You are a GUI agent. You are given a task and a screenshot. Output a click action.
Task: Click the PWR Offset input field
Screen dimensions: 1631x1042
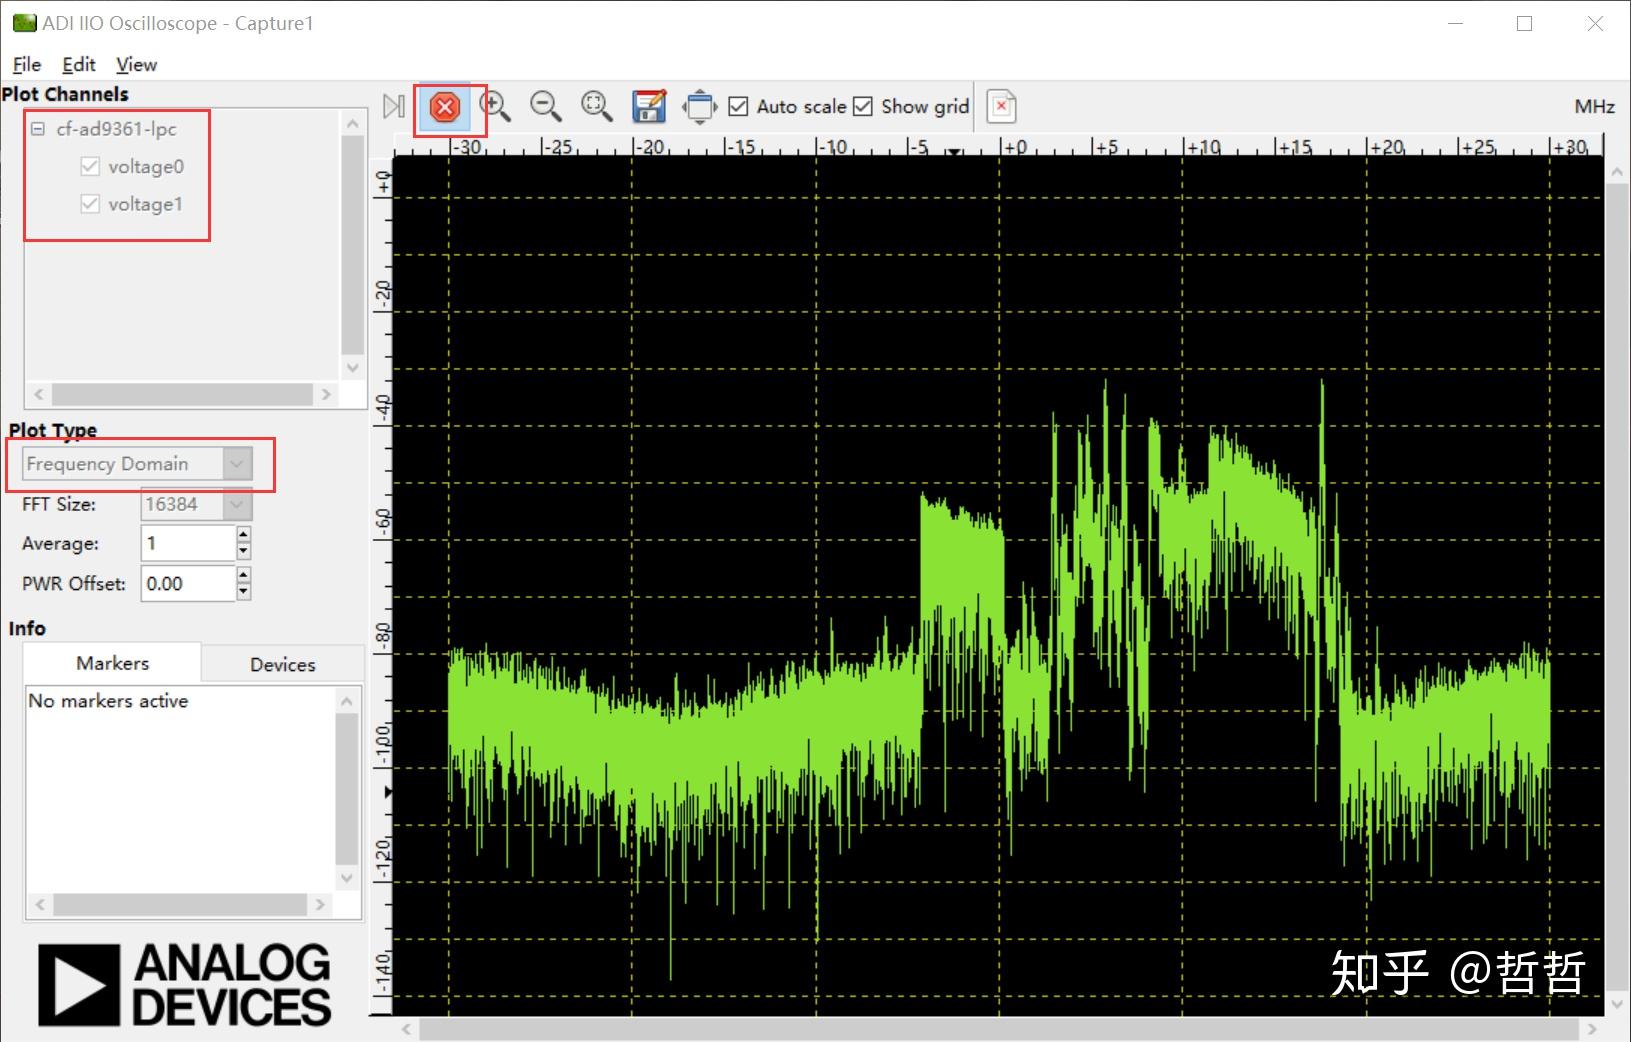click(x=188, y=584)
